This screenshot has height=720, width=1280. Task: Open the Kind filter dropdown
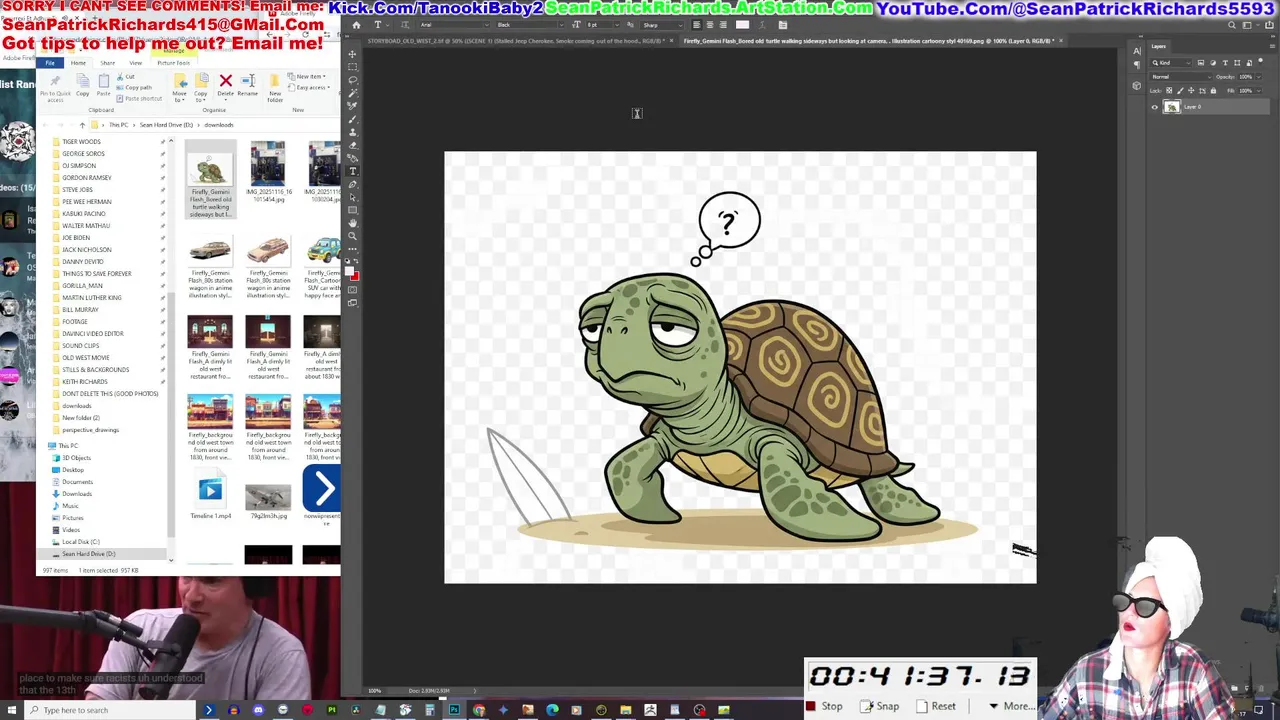1170,63
